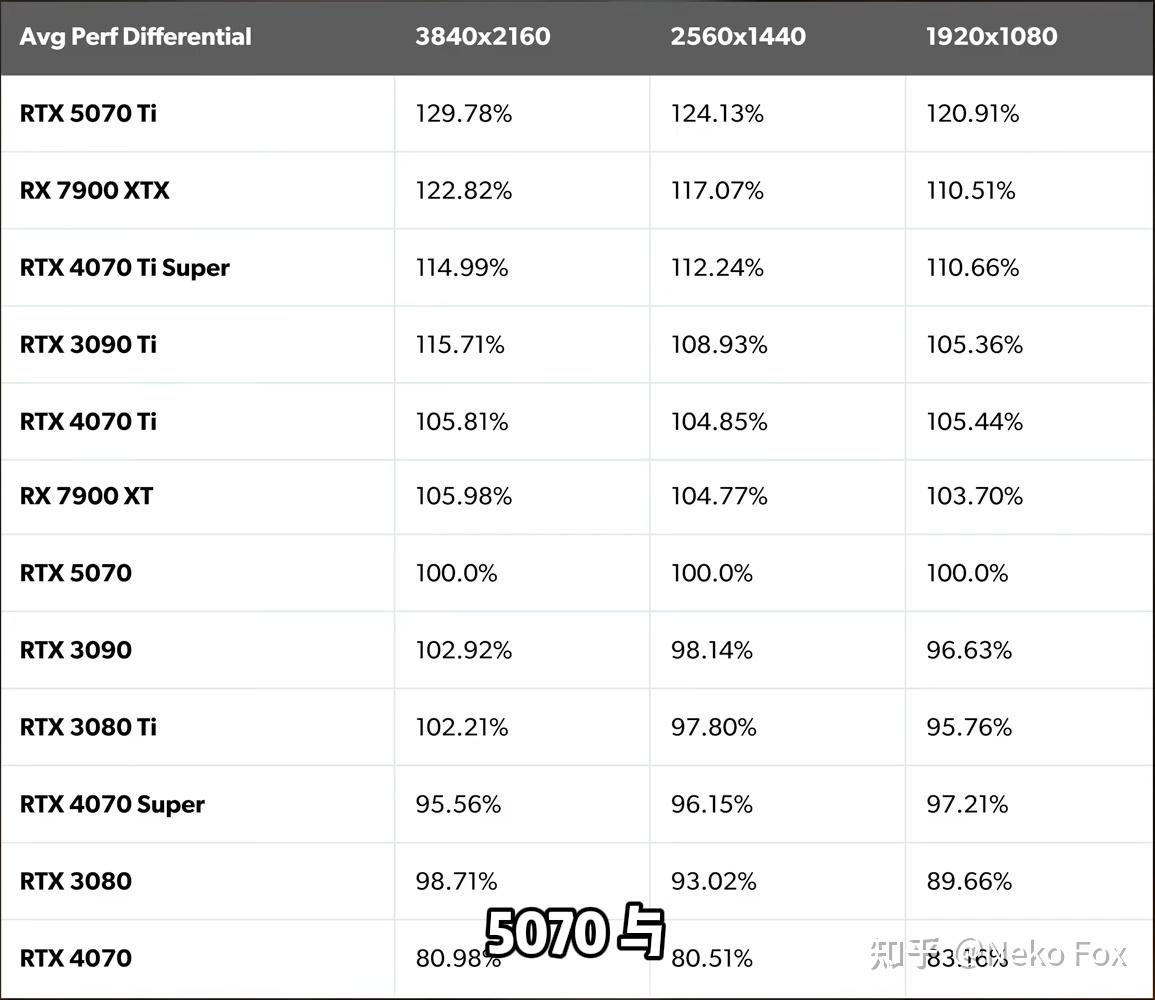Select the 102.92% cell for RTX 3090
The width and height of the screenshot is (1155, 1000).
[x=463, y=650]
